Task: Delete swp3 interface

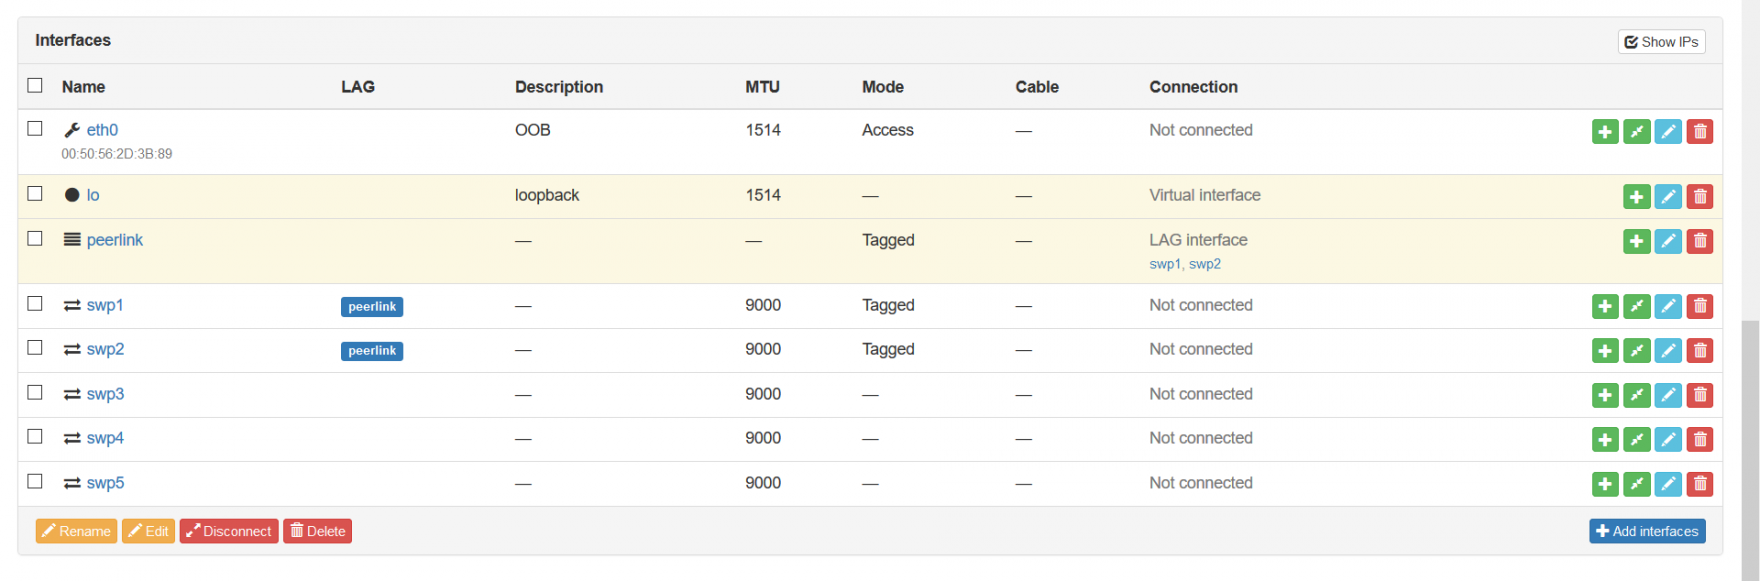Action: (1700, 395)
